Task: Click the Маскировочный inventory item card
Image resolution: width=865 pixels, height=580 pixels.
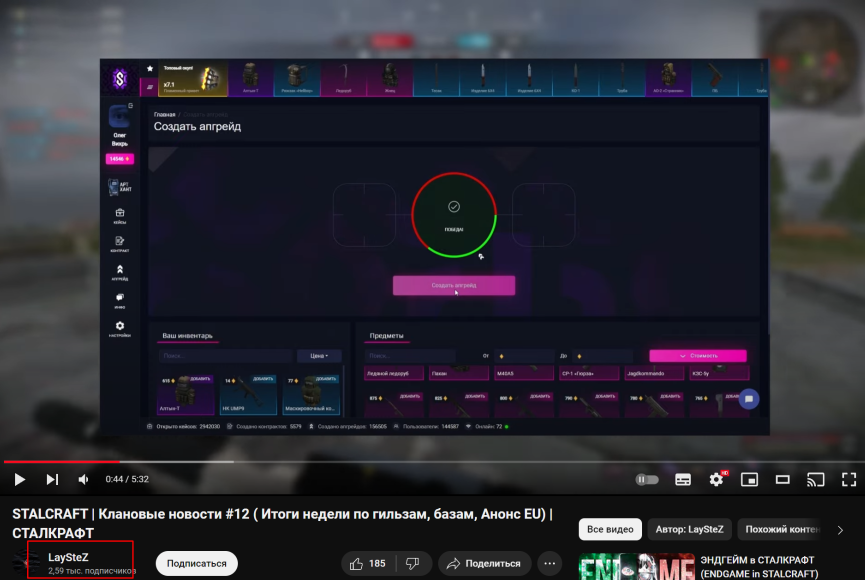Action: coord(311,394)
